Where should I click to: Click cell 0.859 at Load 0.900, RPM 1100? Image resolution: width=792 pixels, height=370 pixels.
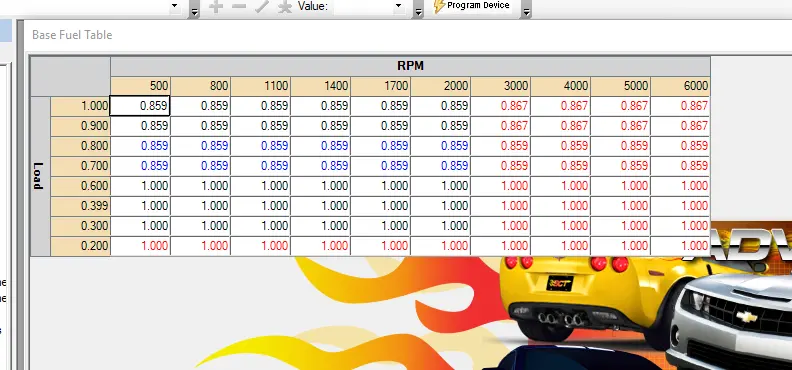[x=261, y=126]
